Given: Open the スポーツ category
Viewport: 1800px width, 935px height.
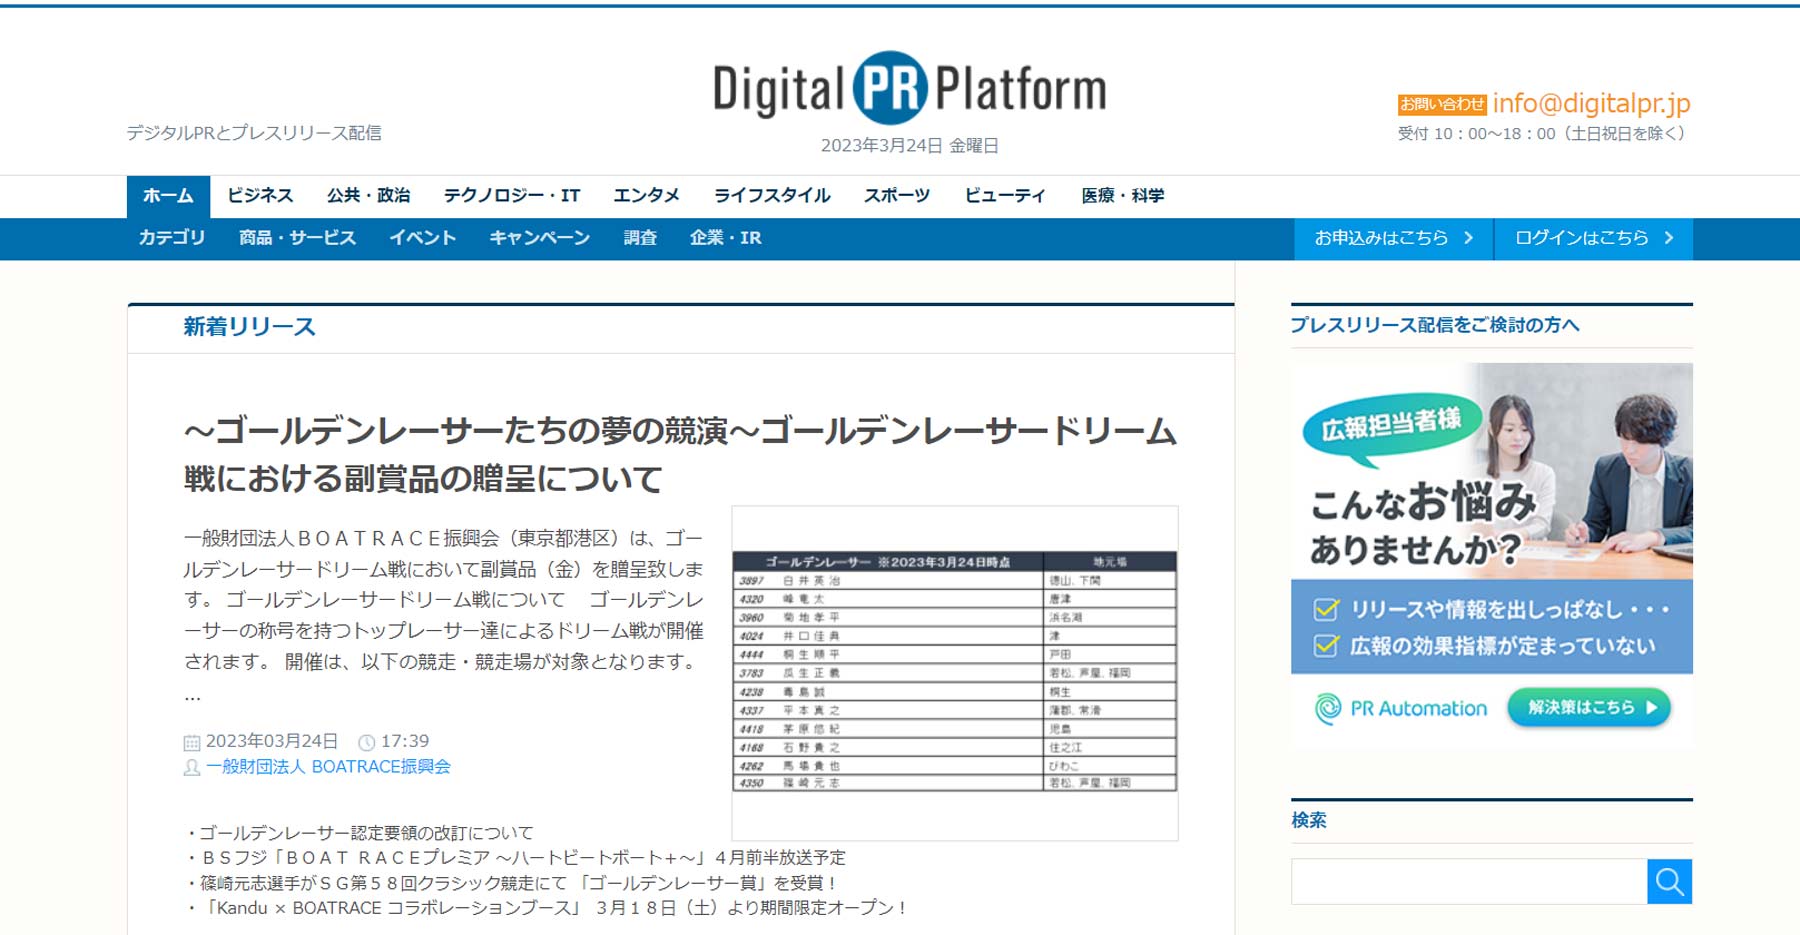Looking at the screenshot, I should click(897, 196).
